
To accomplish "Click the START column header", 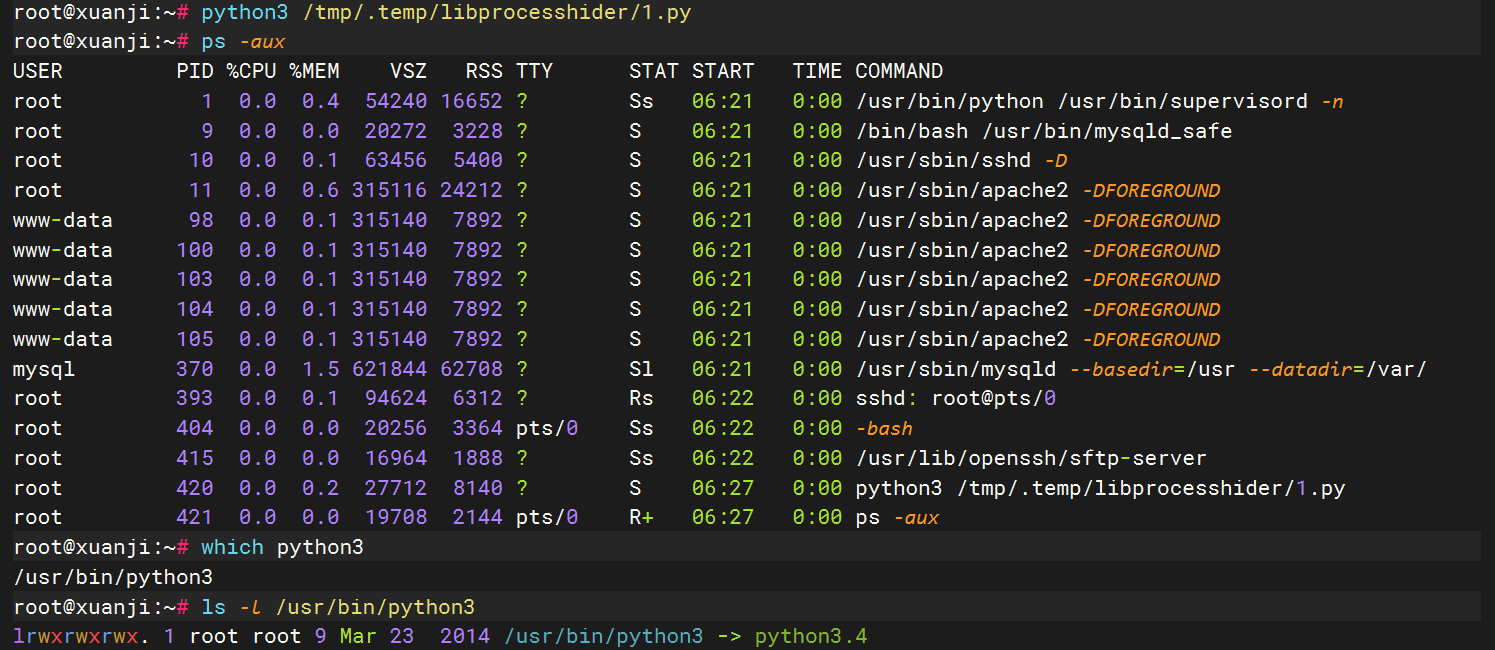I will coord(723,71).
